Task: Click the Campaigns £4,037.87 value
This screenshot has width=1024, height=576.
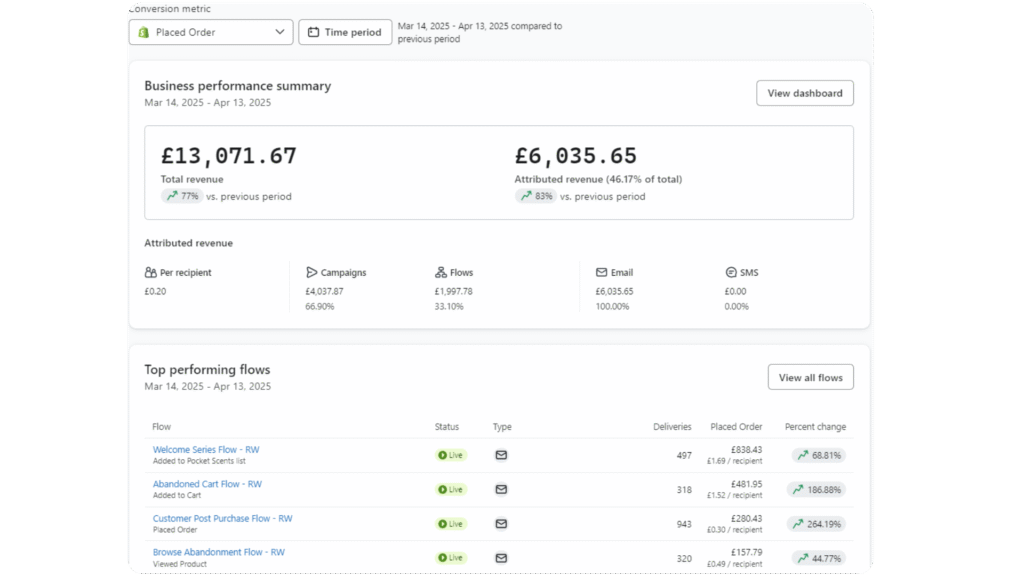Action: [x=324, y=291]
